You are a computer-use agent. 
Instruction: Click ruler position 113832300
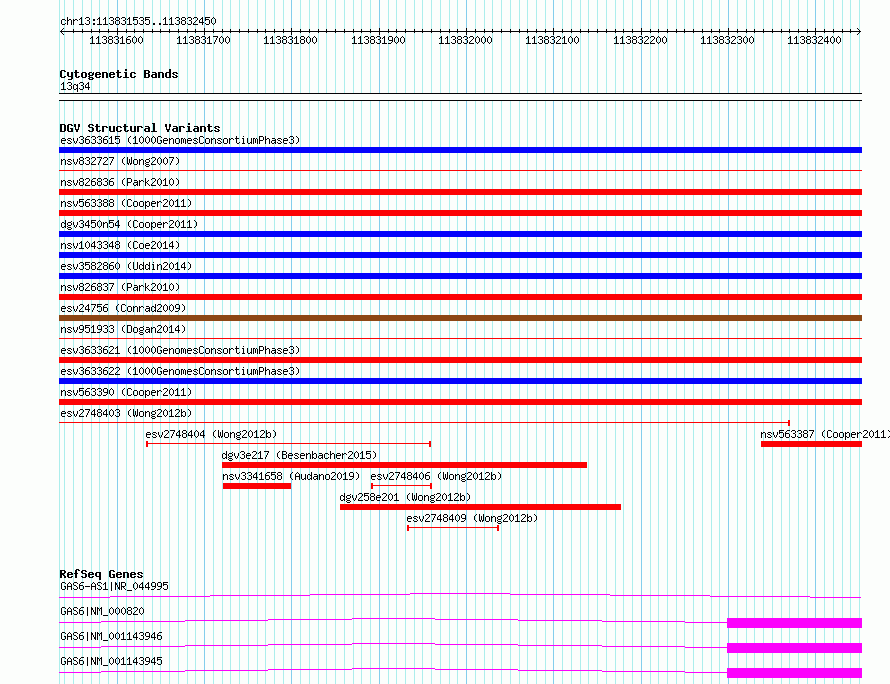tap(727, 40)
